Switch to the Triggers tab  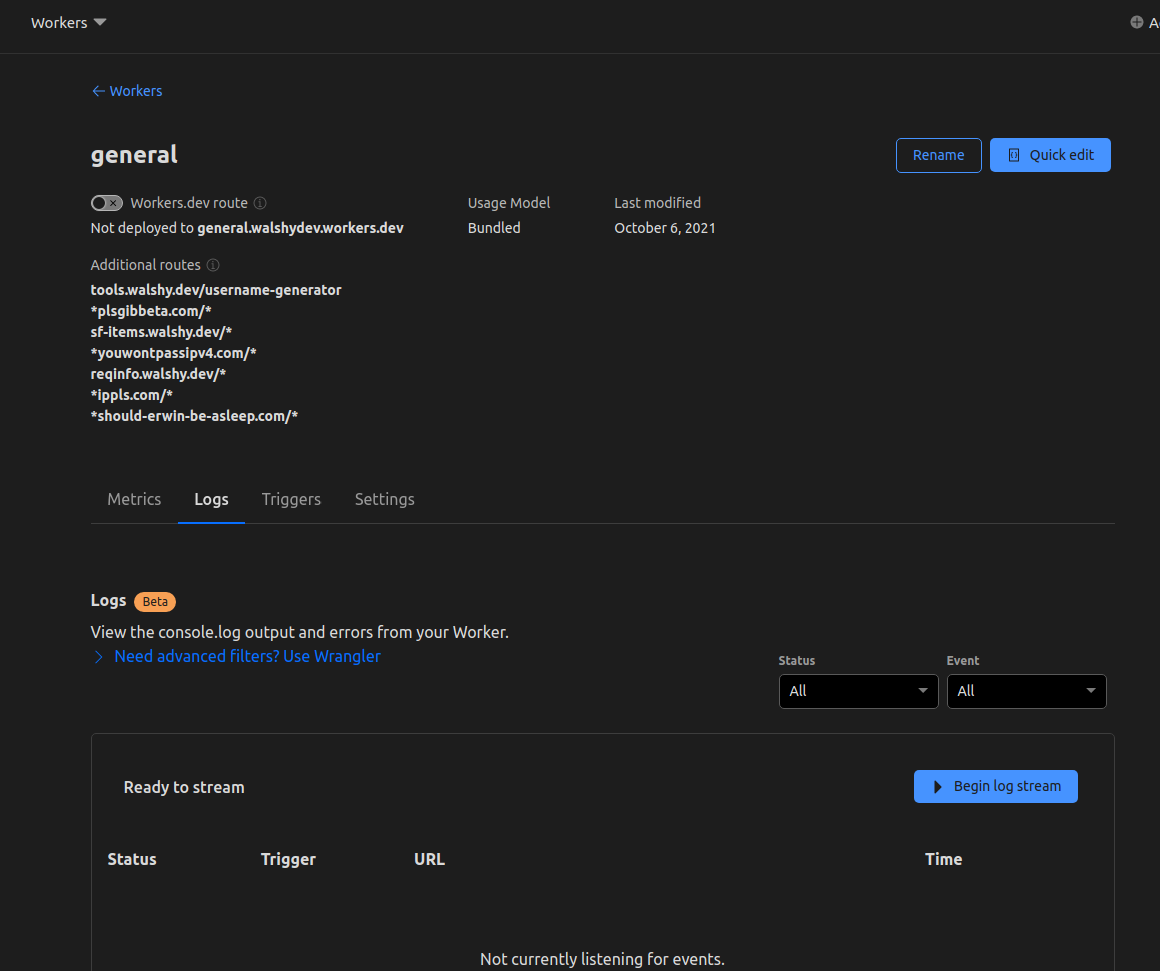click(291, 499)
